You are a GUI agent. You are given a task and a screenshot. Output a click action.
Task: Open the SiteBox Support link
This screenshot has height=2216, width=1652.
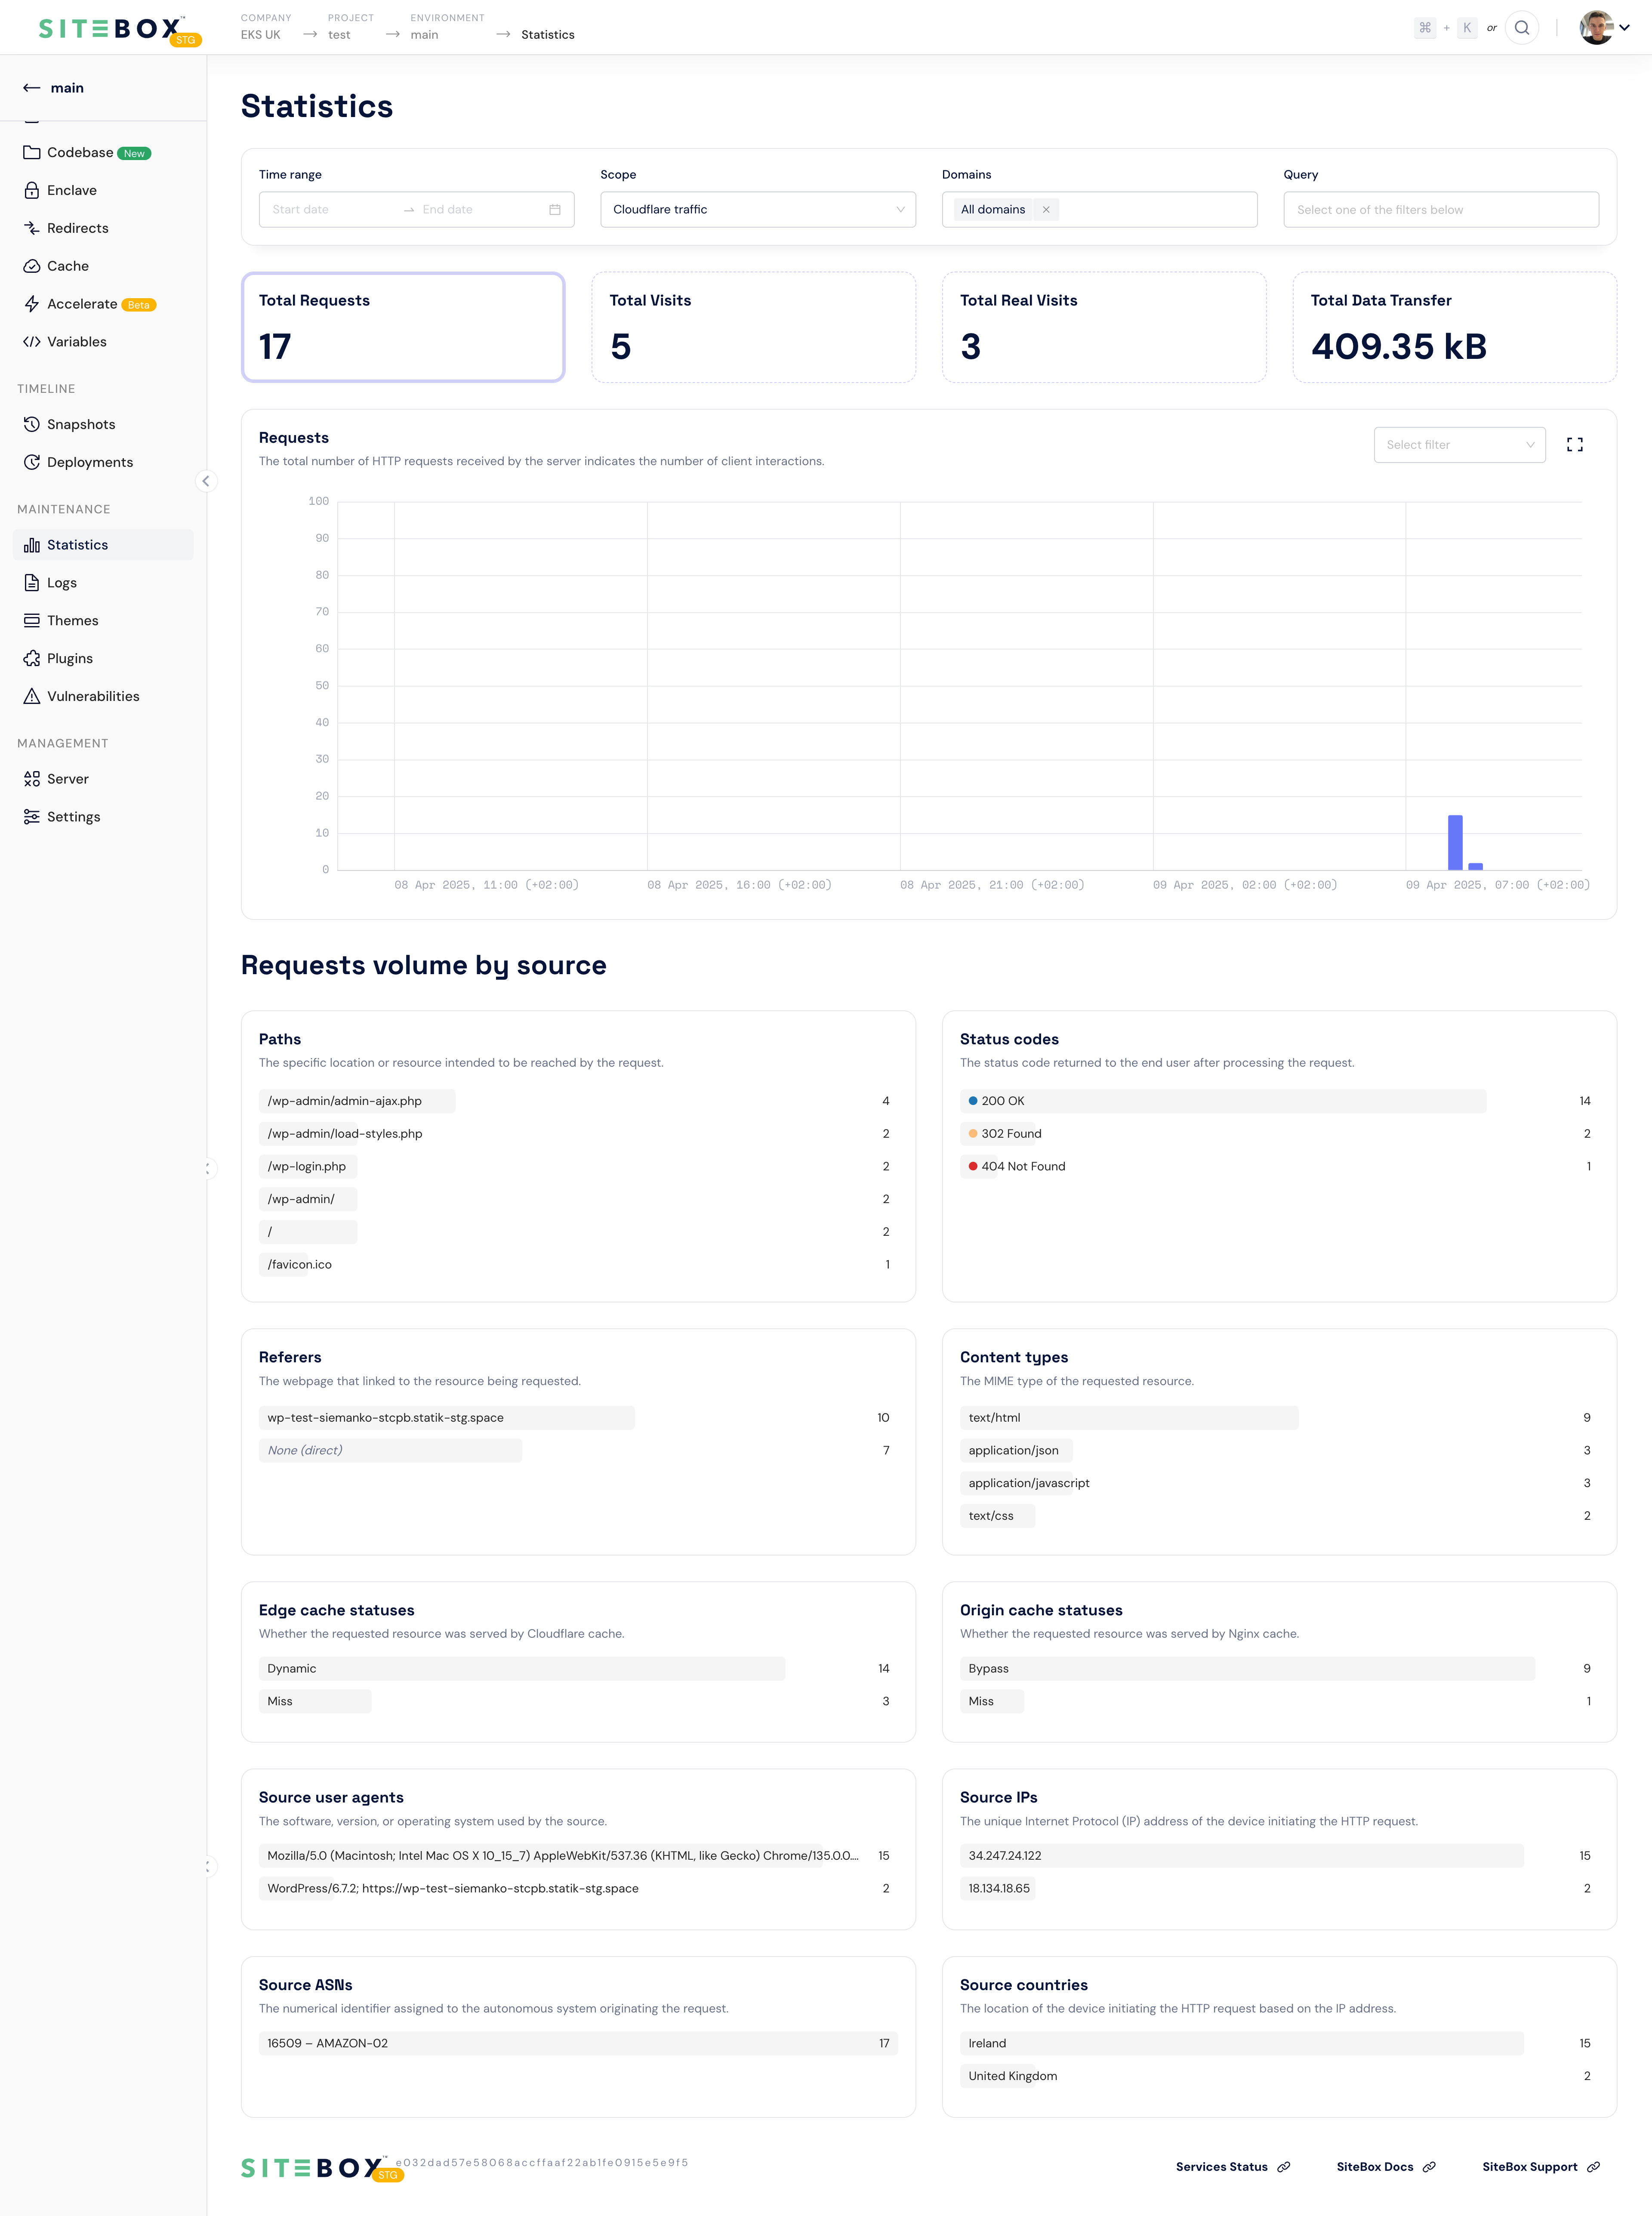coord(1541,2167)
